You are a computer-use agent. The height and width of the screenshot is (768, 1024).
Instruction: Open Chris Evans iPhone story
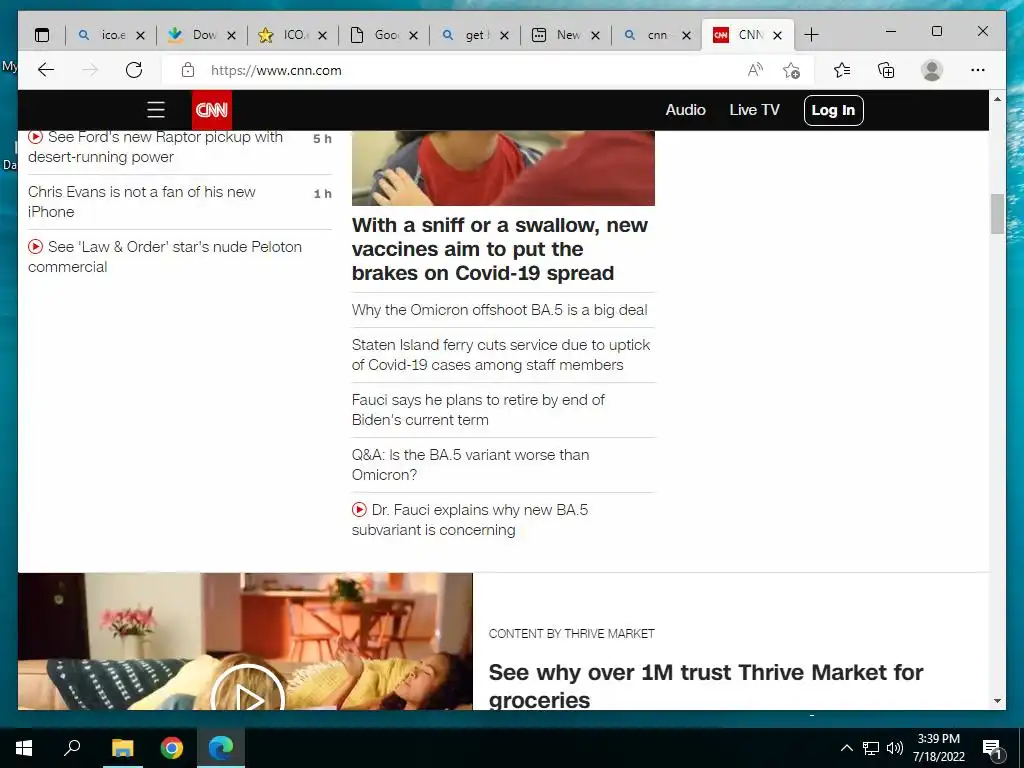142,202
